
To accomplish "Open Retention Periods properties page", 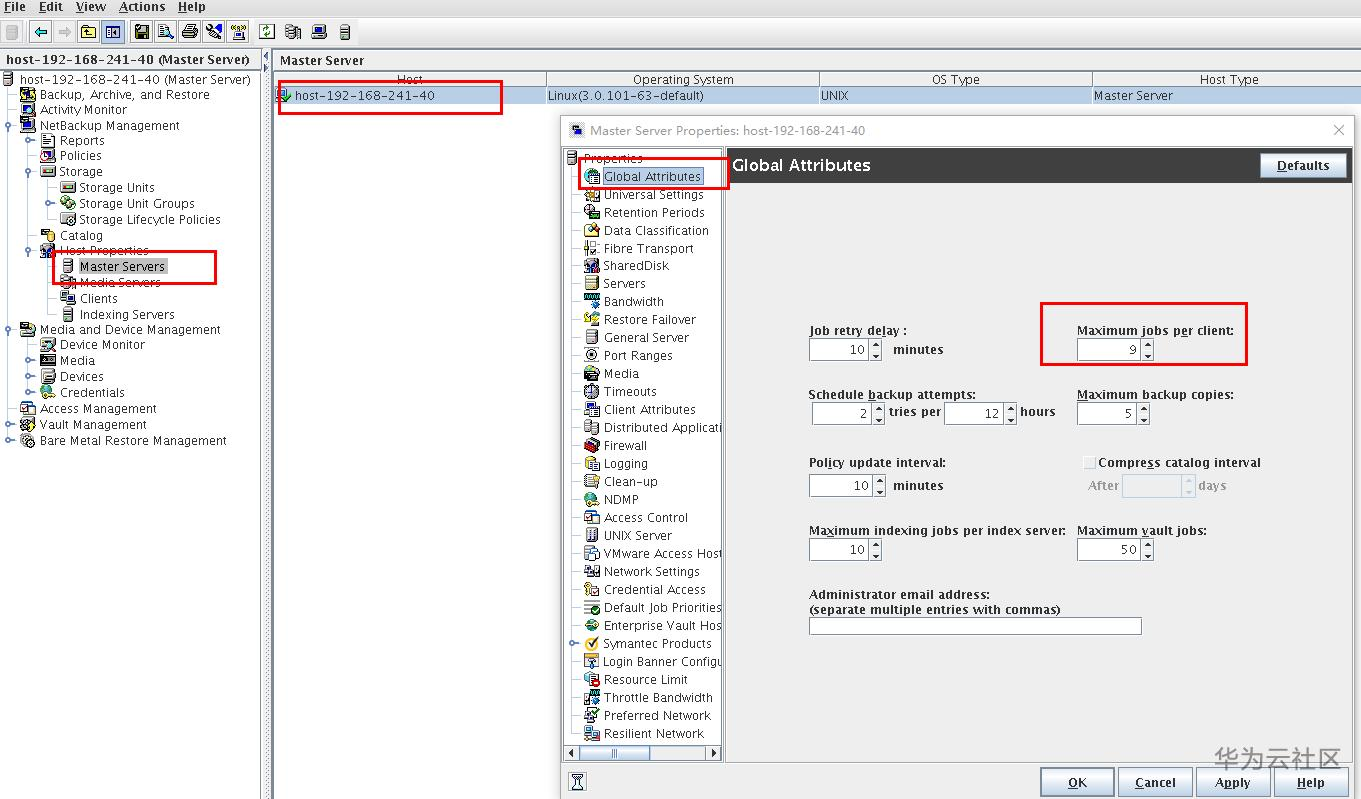I will (x=654, y=213).
